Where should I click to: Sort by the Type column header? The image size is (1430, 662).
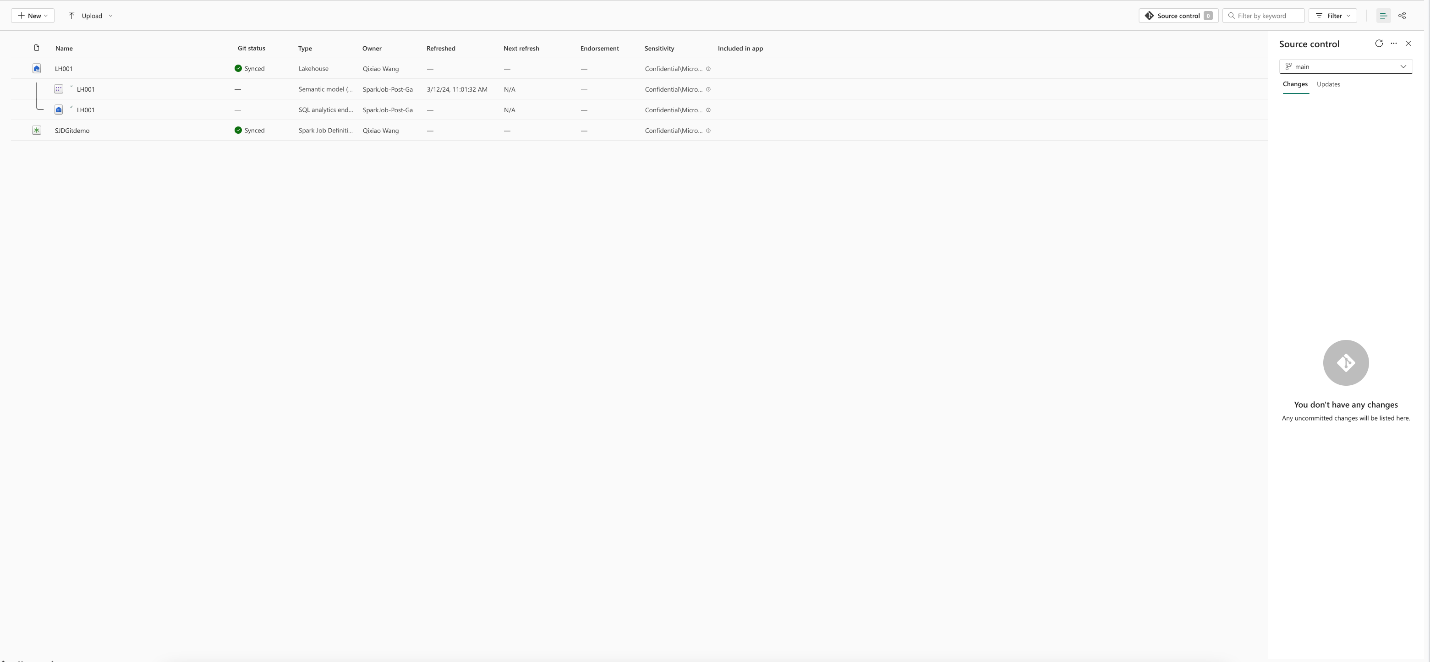305,48
